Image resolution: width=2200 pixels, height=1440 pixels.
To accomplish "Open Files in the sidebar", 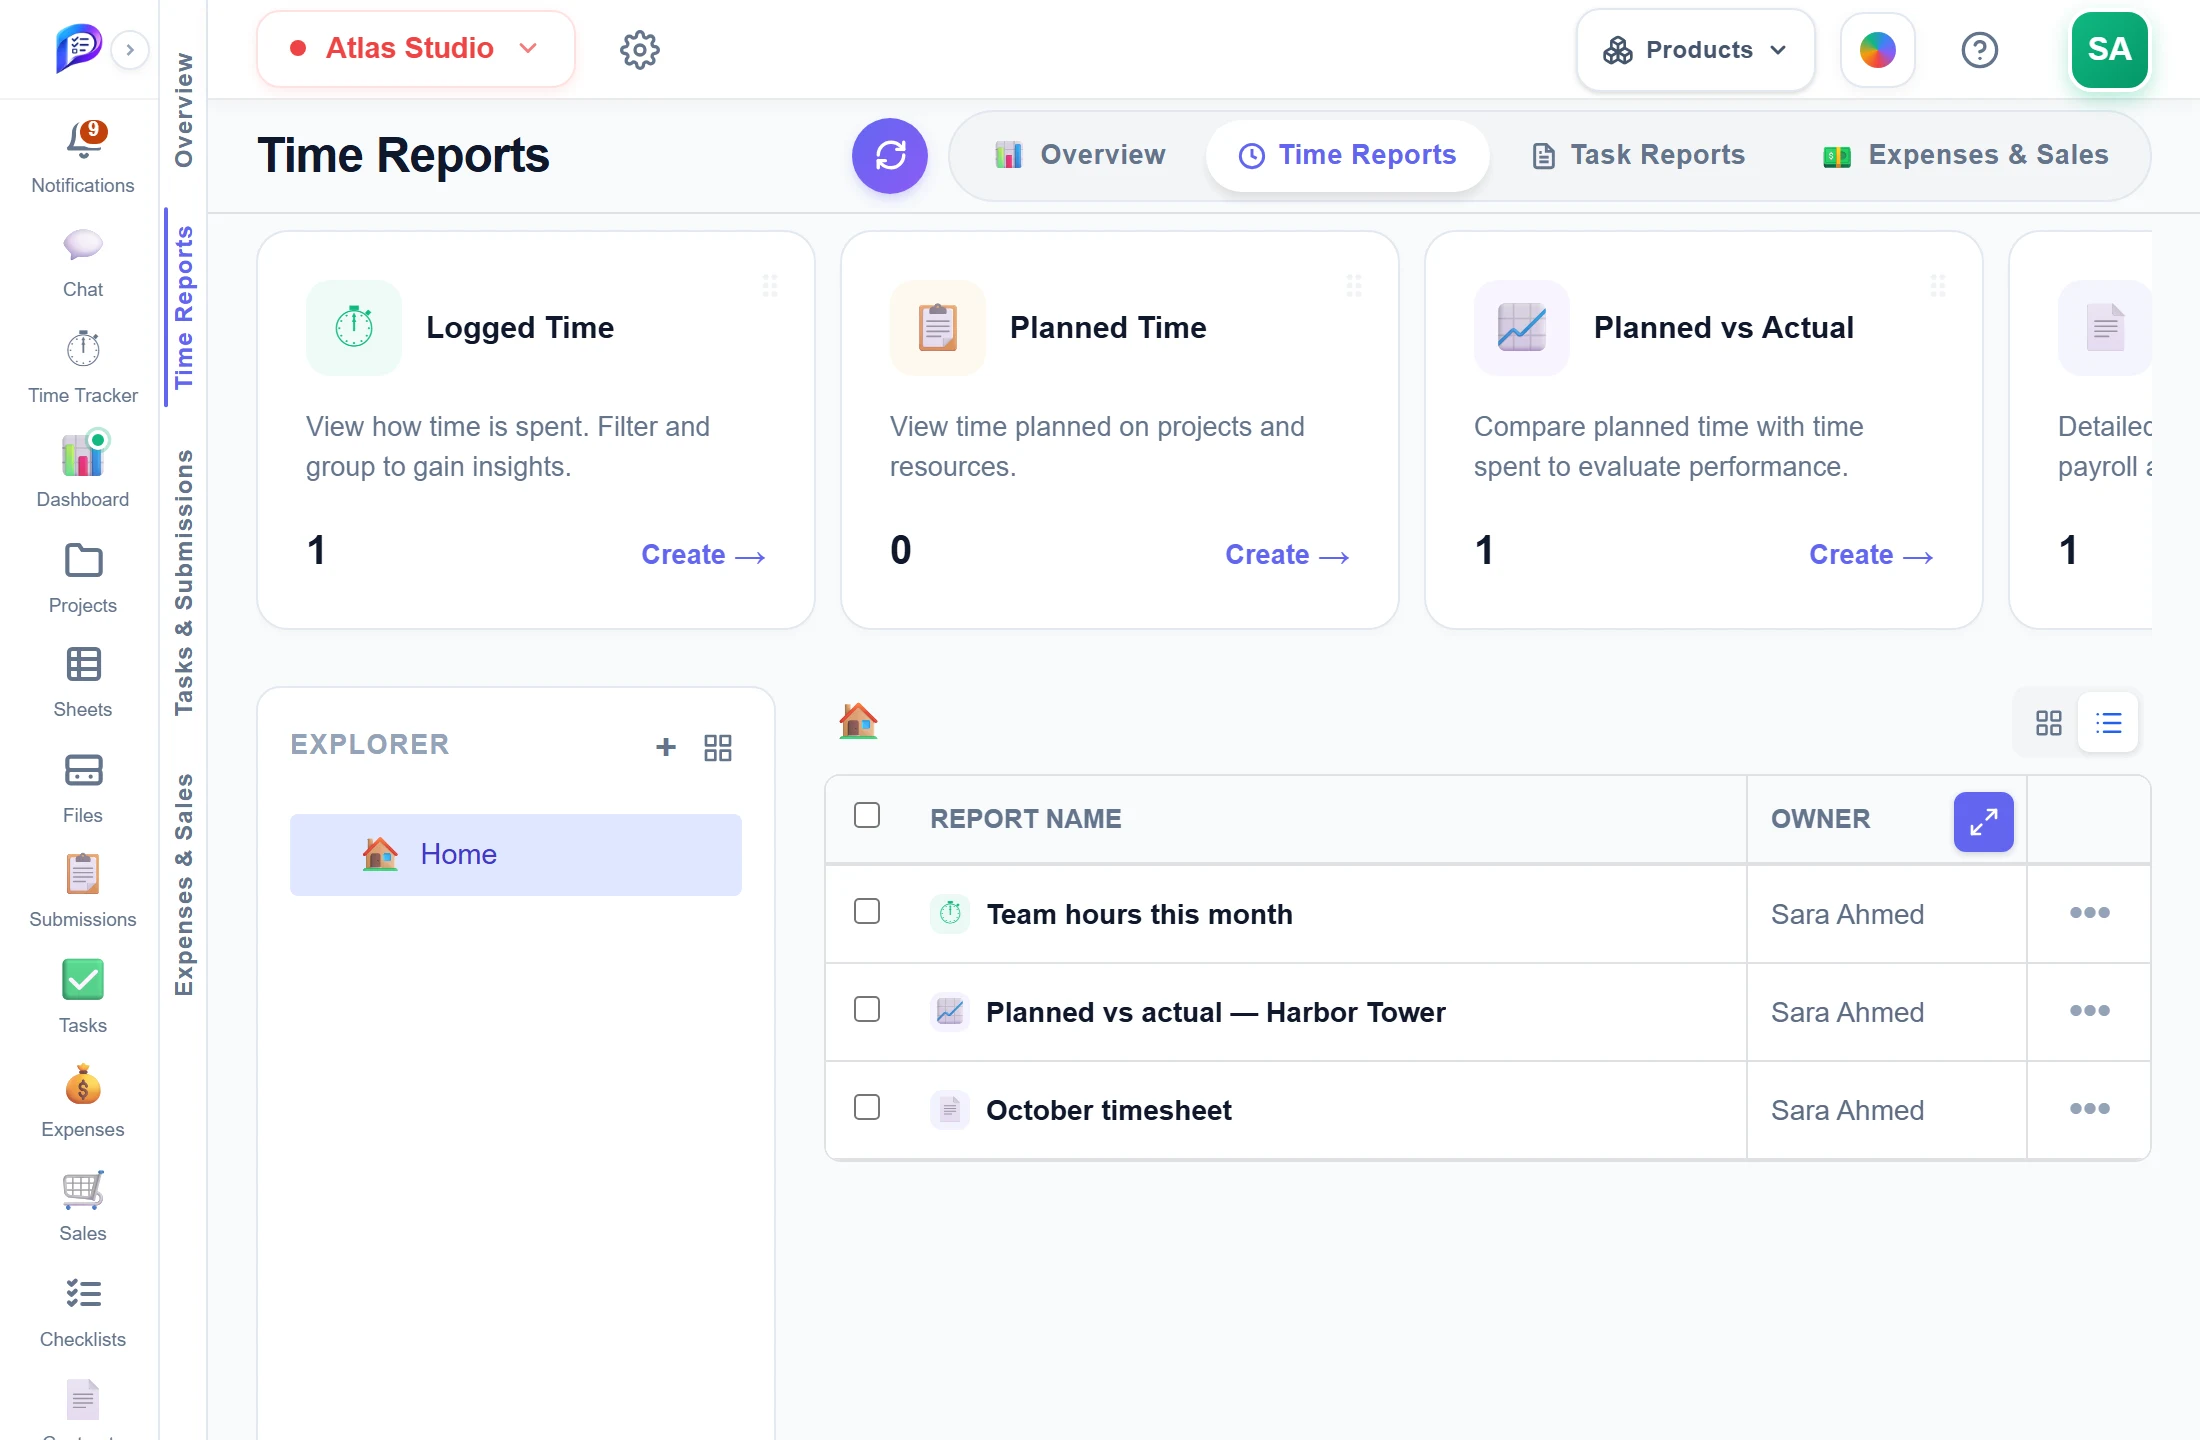I will coord(83,788).
